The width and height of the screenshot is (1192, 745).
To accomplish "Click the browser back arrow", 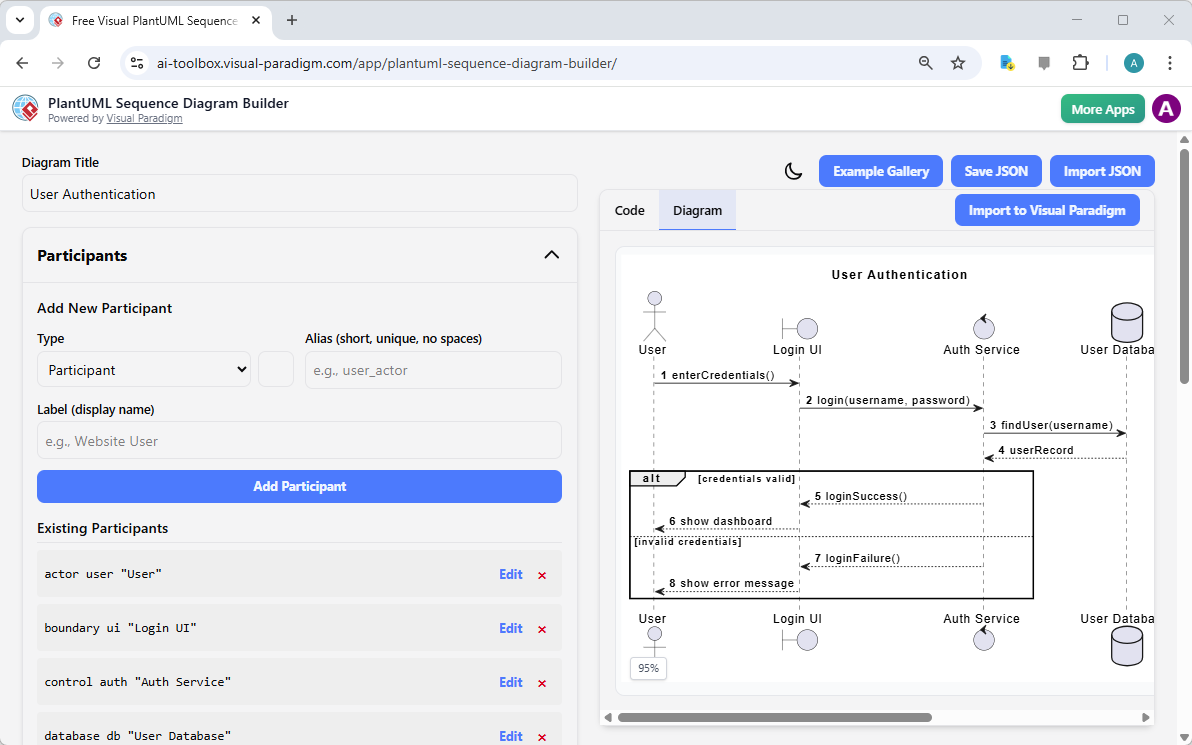I will [22, 62].
